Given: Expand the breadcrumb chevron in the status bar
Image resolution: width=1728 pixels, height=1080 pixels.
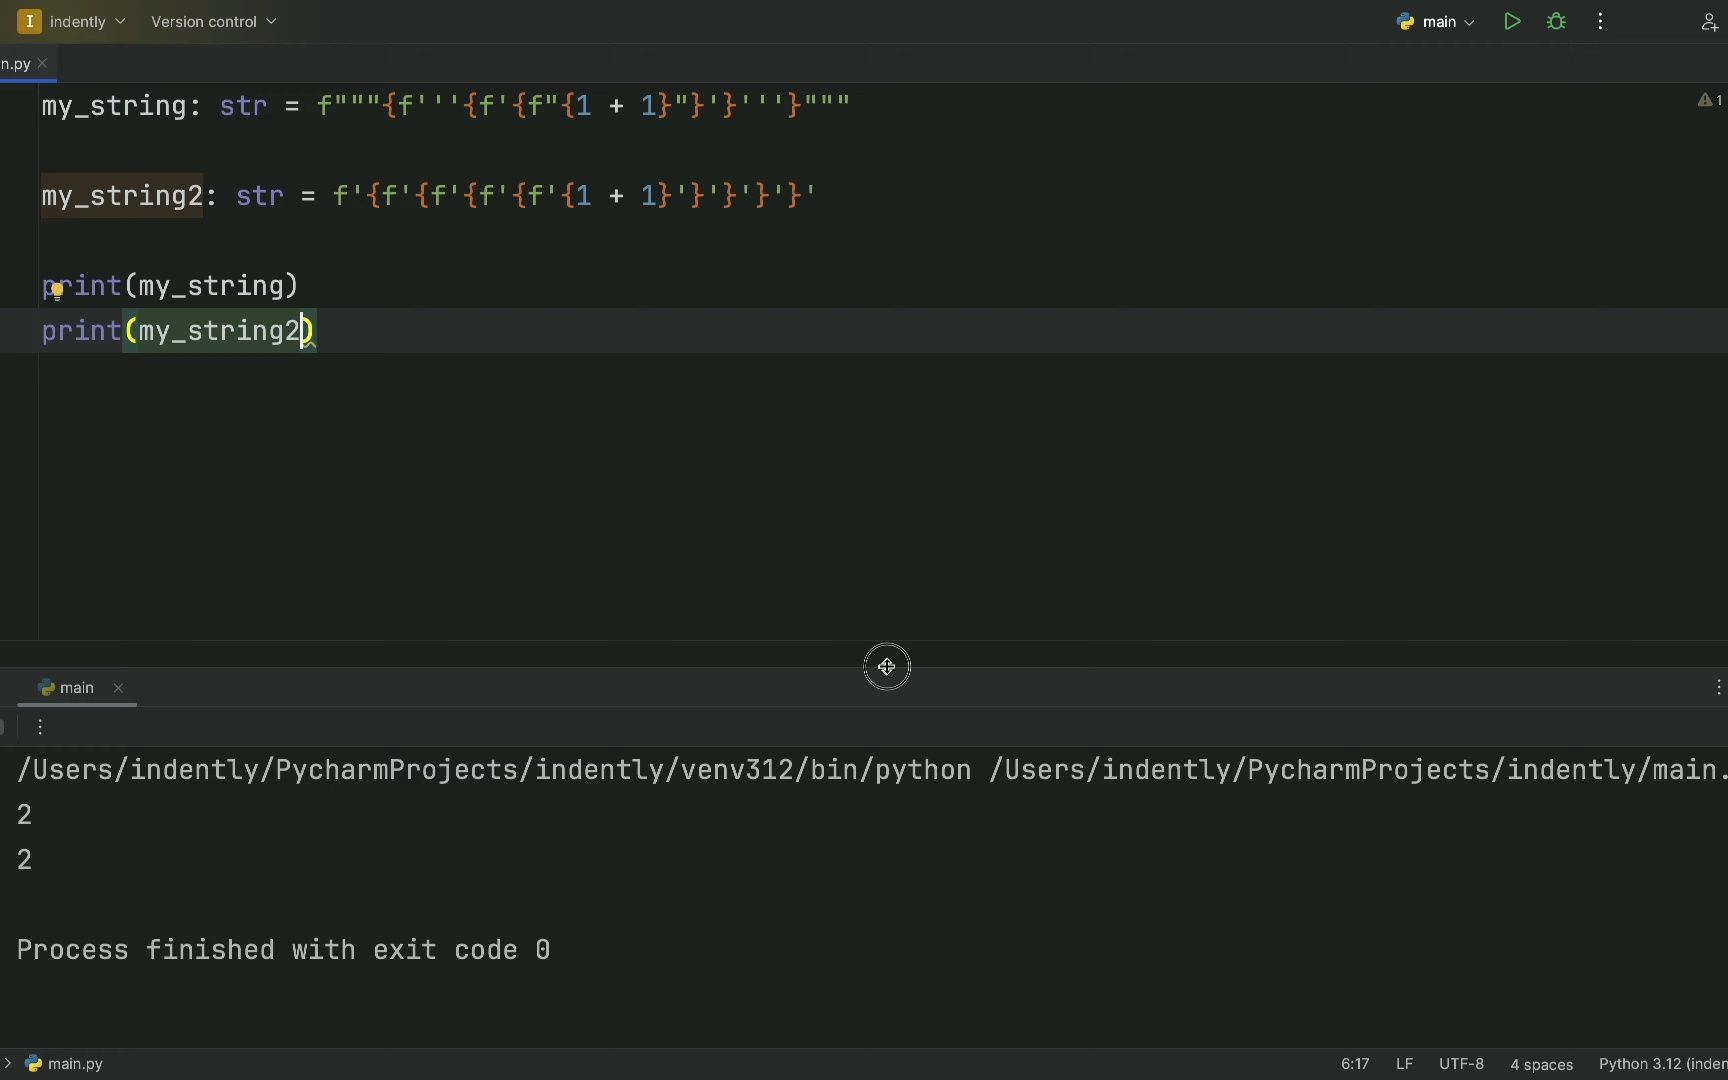Looking at the screenshot, I should (8, 1063).
